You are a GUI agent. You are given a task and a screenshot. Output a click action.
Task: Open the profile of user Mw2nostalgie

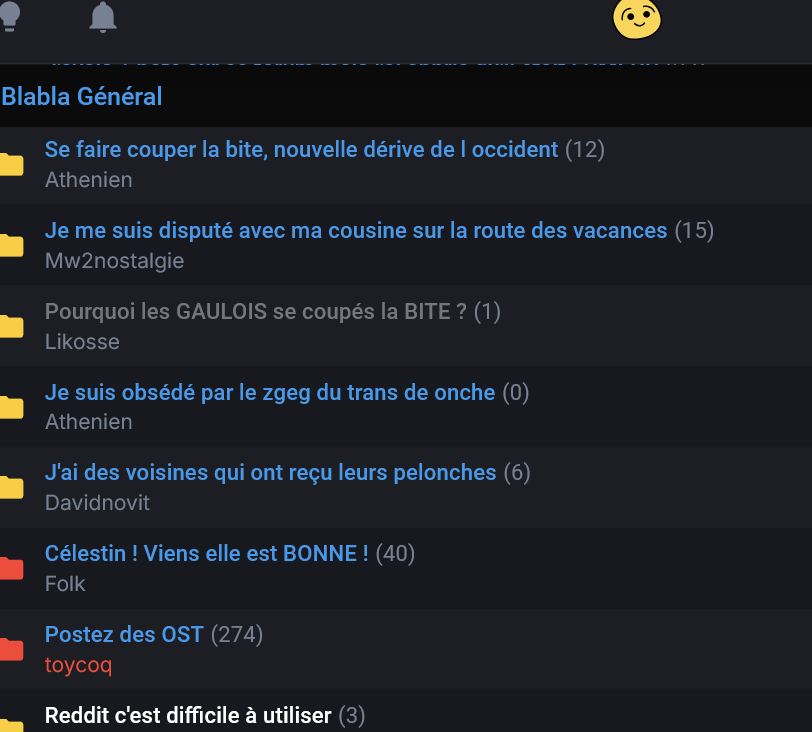click(114, 261)
